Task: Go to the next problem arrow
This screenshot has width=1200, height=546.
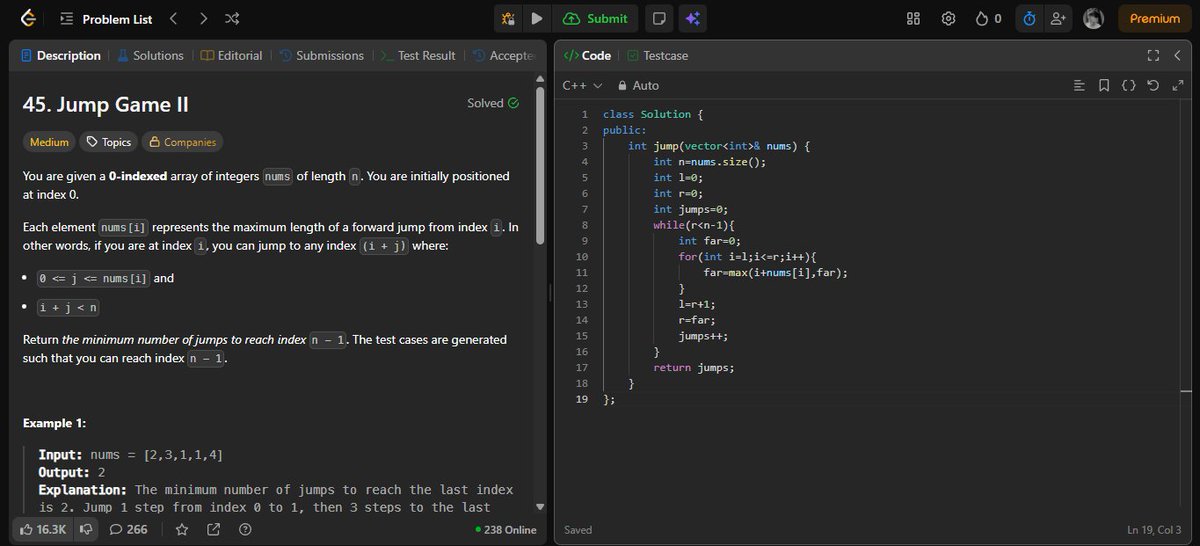Action: coord(203,18)
